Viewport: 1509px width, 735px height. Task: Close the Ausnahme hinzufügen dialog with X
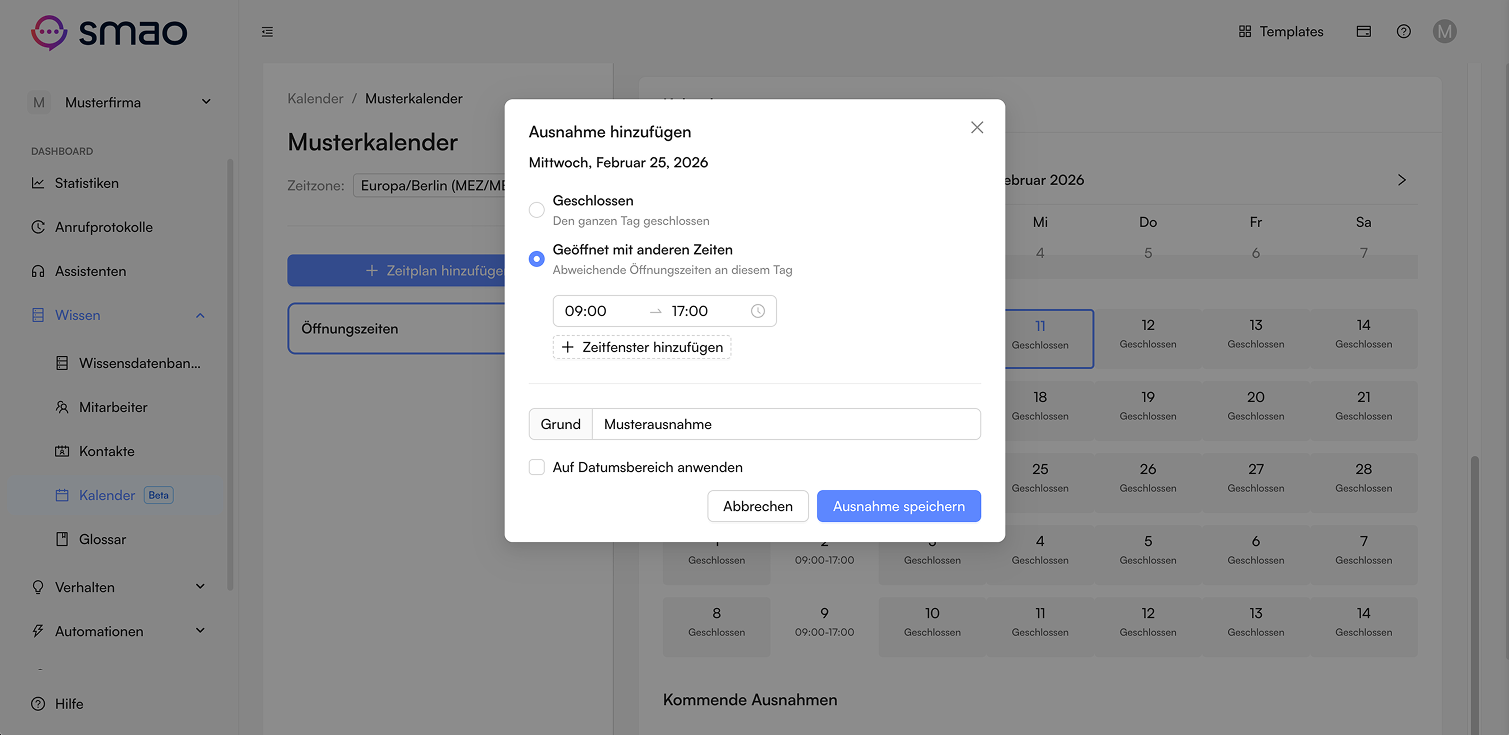(x=977, y=127)
